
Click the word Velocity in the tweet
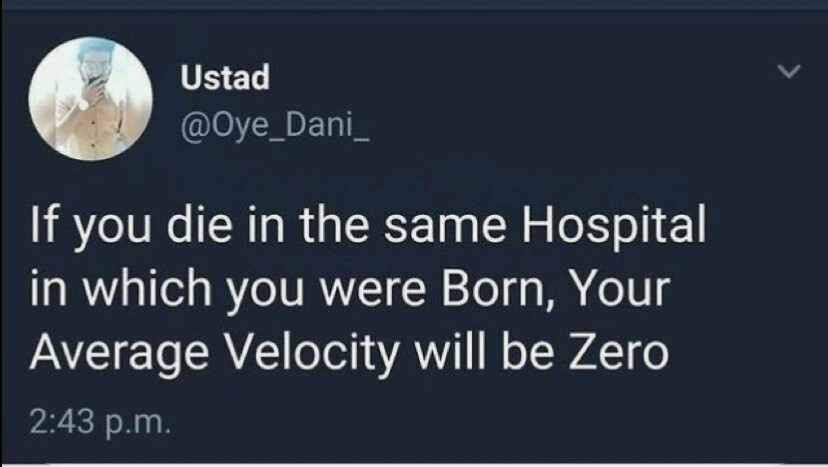311,352
